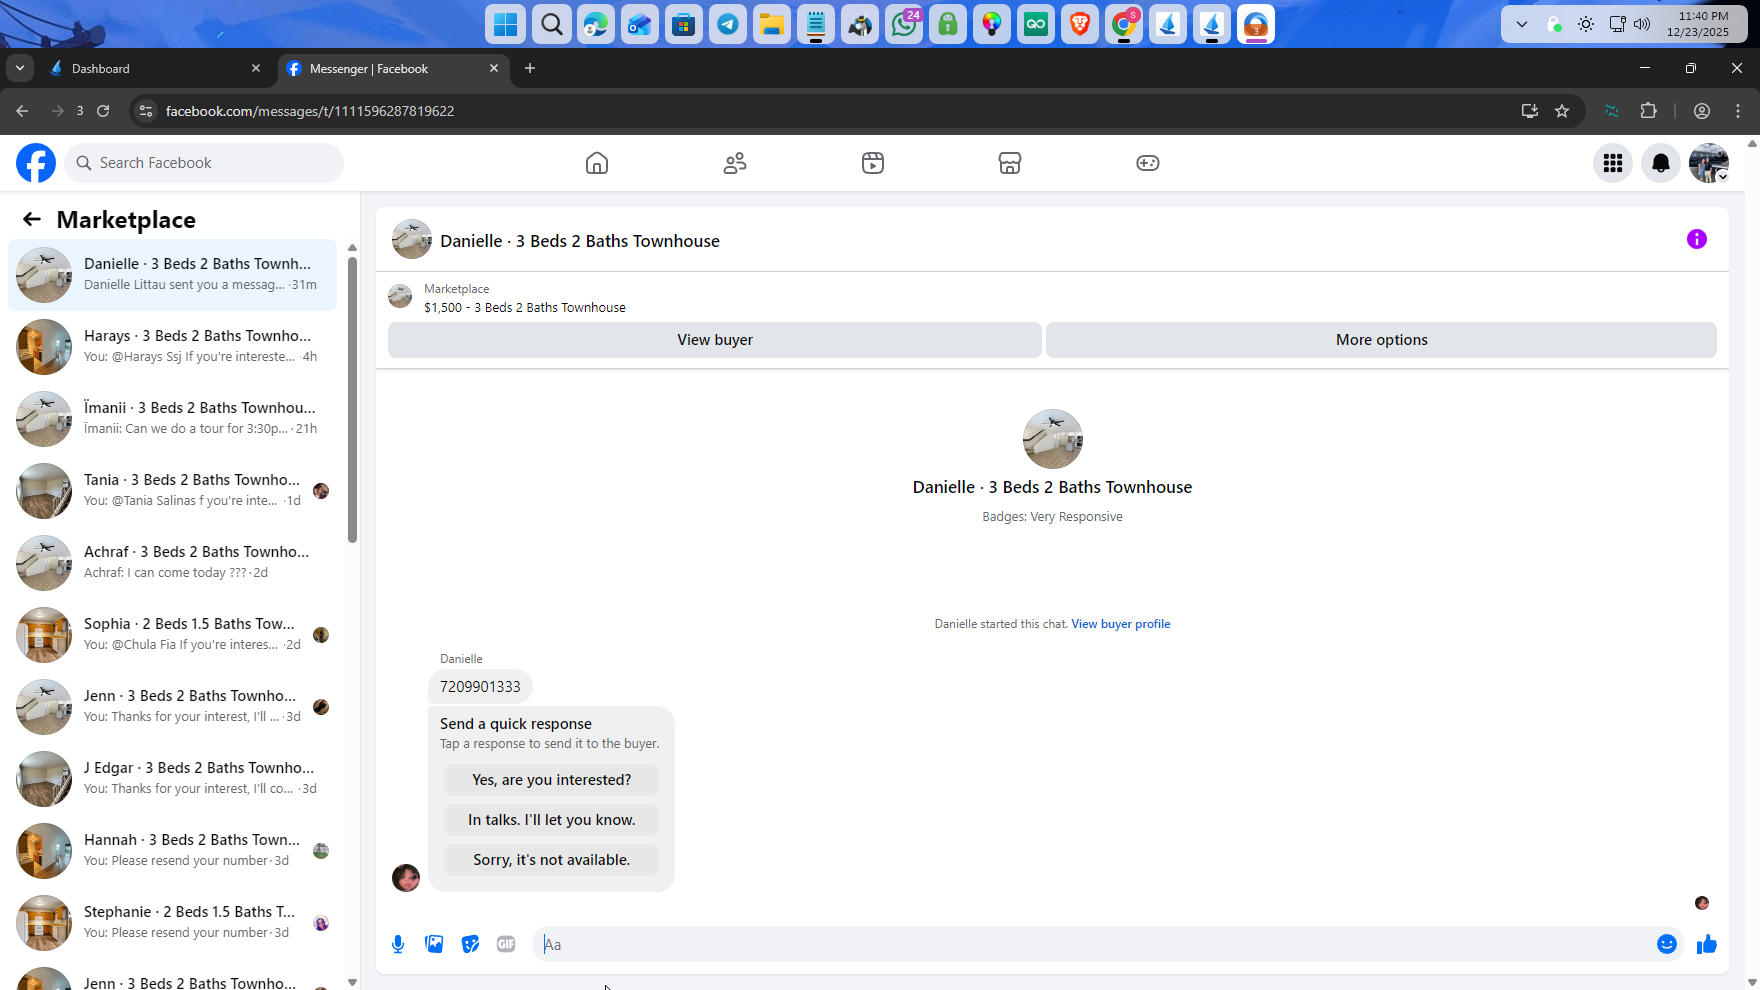Switch to the Dashboard tab
The width and height of the screenshot is (1760, 990).
click(155, 68)
